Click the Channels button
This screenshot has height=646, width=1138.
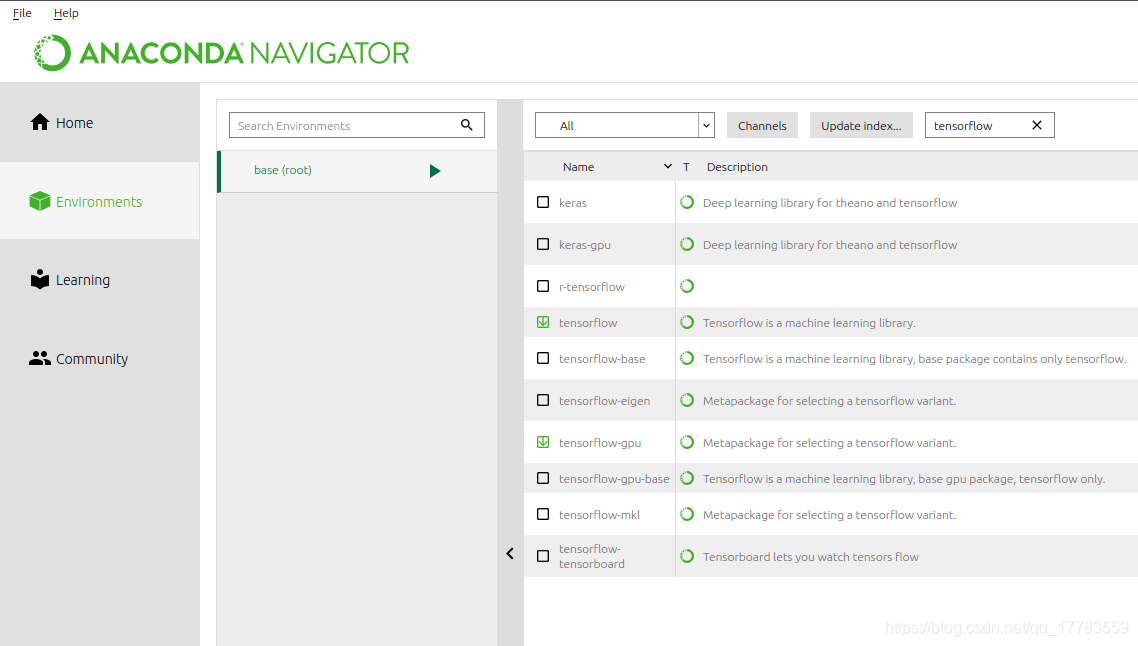click(762, 126)
